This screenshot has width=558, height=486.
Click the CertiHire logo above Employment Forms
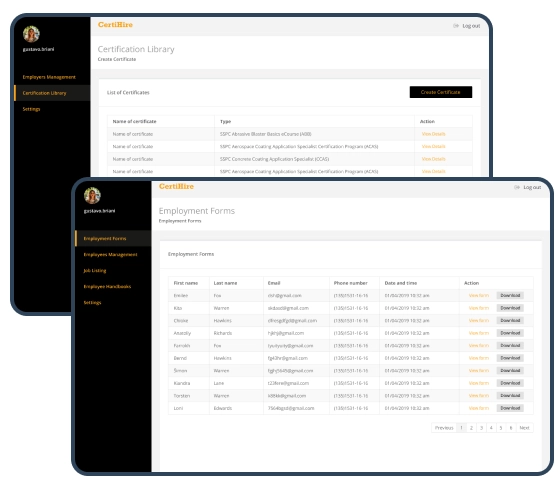click(x=176, y=186)
